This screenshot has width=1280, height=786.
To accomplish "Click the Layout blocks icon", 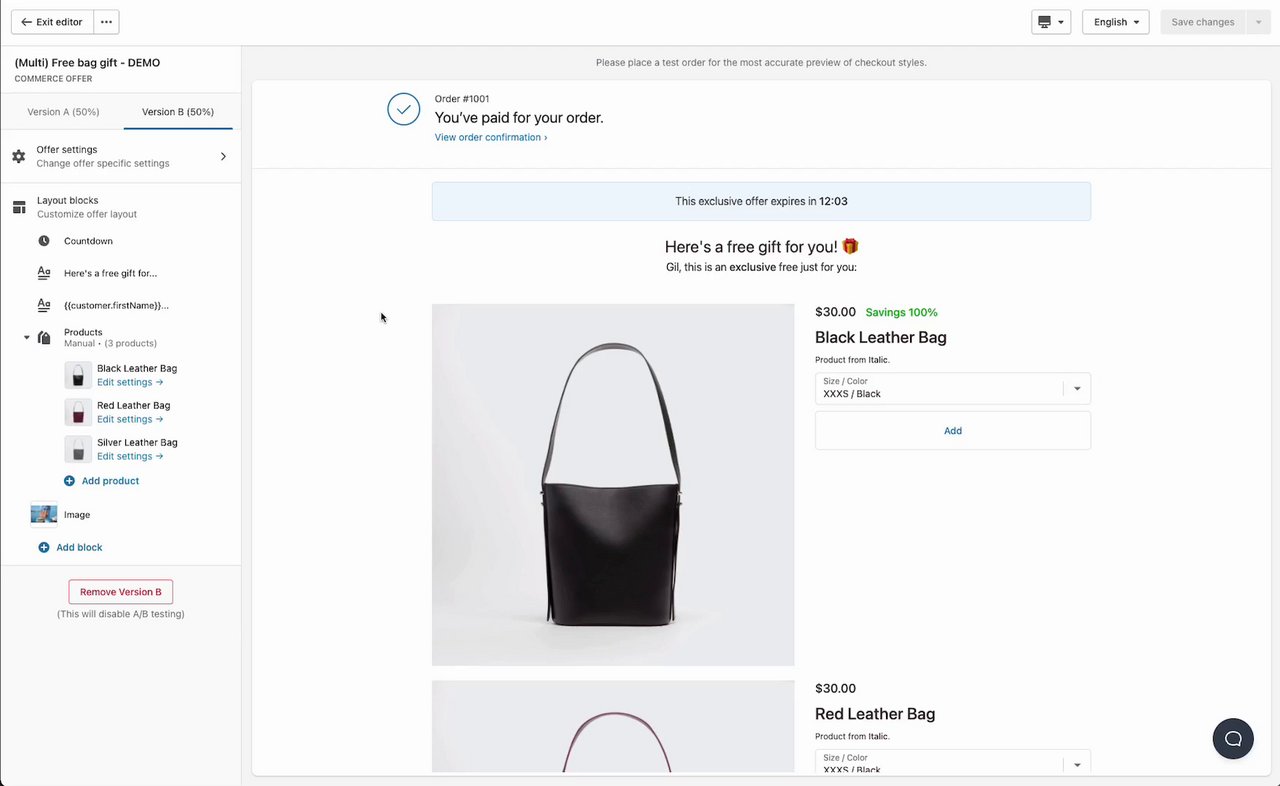I will 18,207.
